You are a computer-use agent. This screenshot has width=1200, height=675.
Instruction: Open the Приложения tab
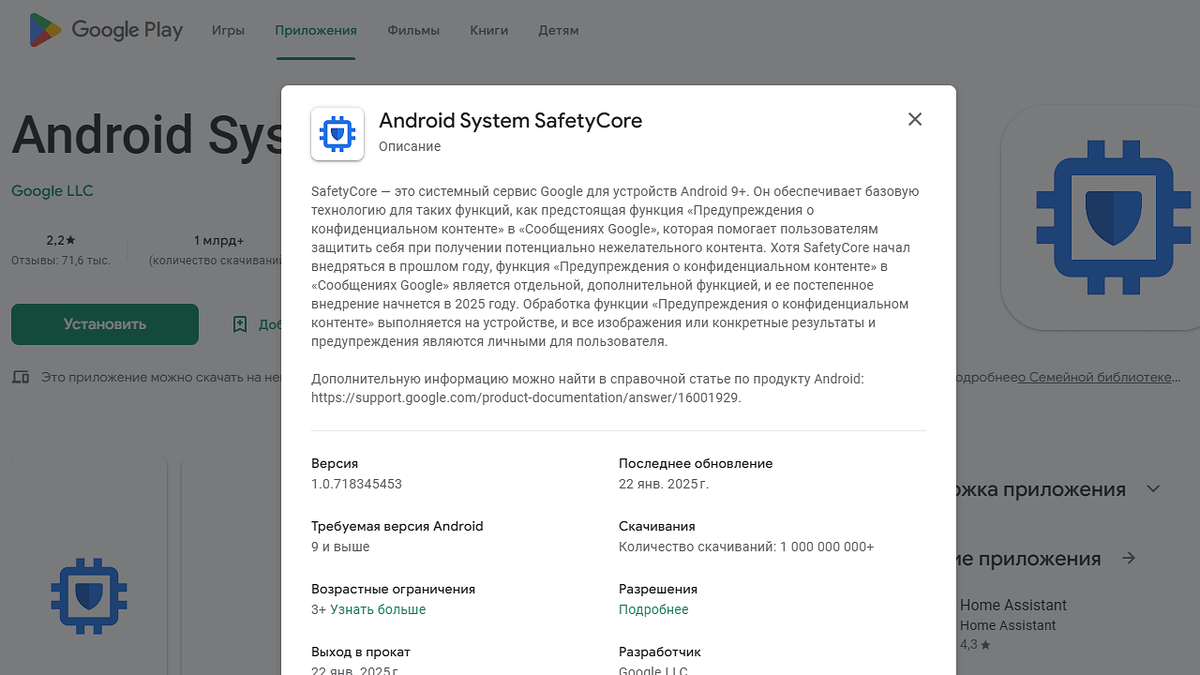point(316,30)
